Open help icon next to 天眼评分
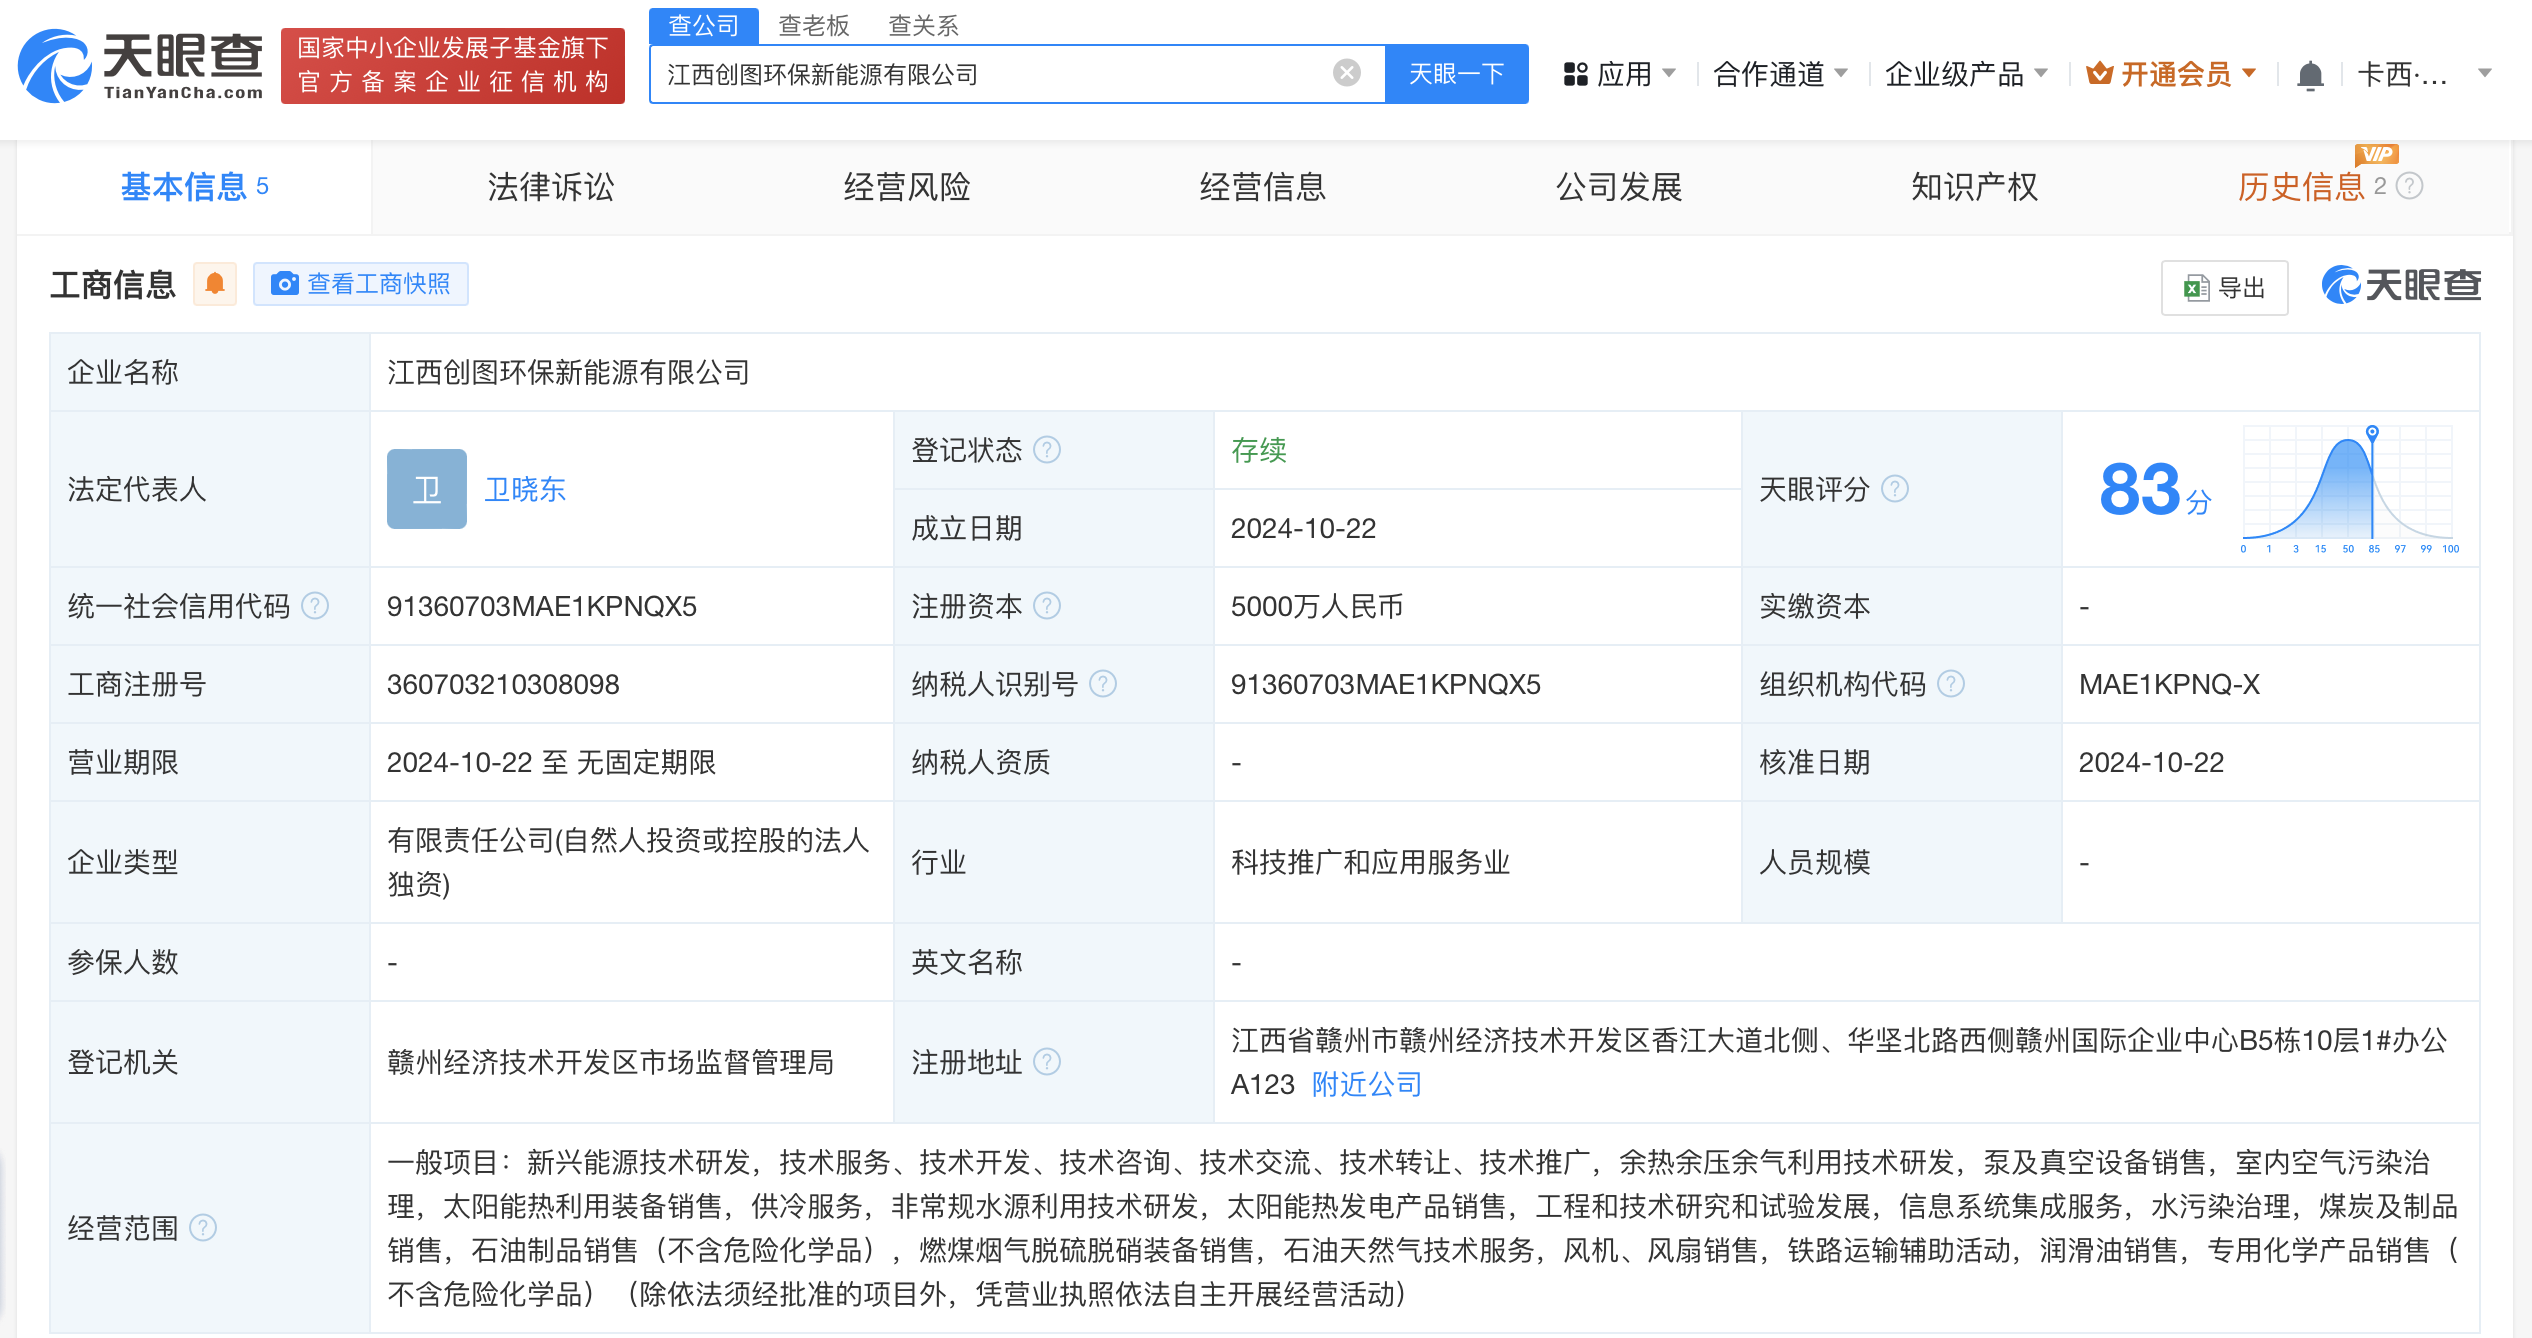This screenshot has width=2532, height=1338. pos(1895,489)
